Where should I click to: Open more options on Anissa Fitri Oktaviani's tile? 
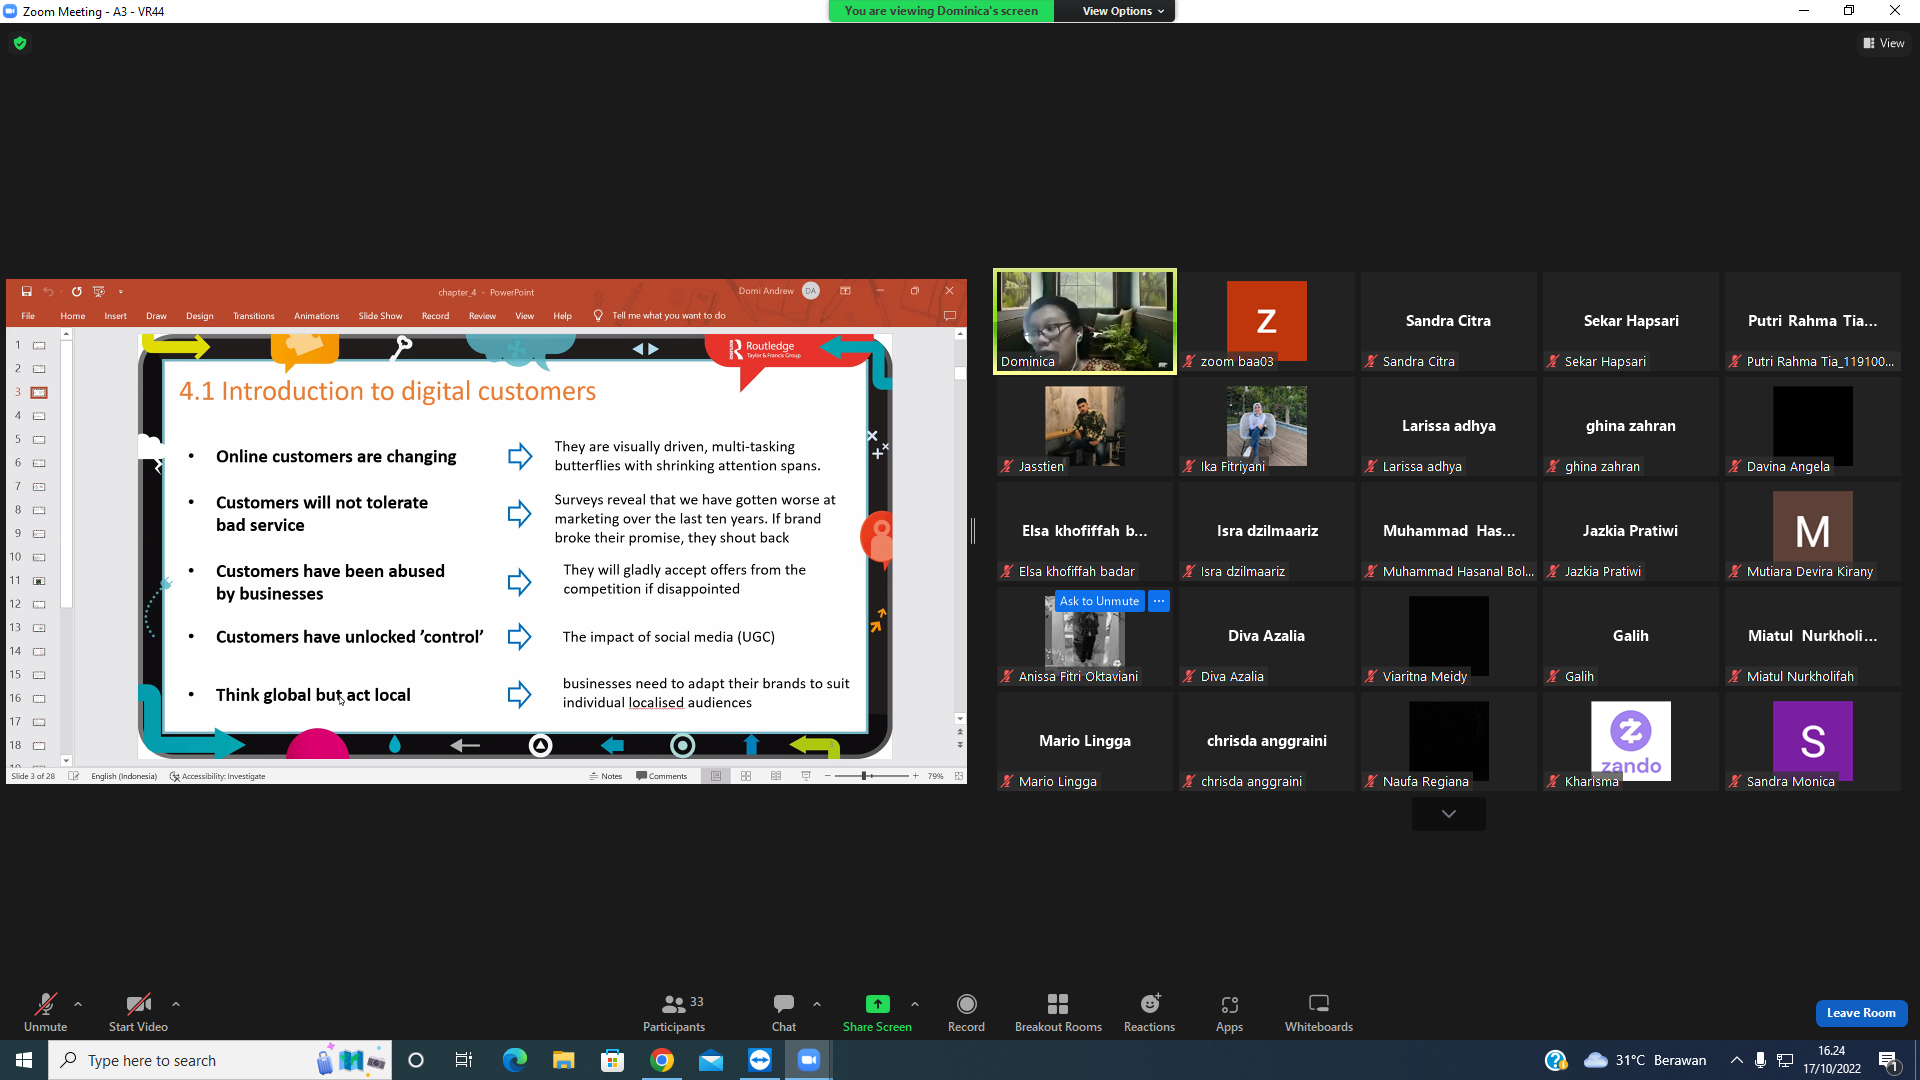pyautogui.click(x=1159, y=601)
